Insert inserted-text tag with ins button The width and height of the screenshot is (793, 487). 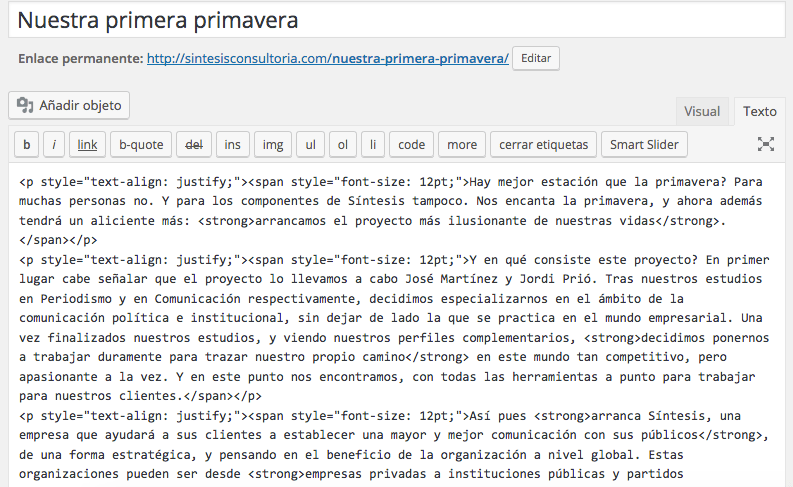(x=232, y=145)
